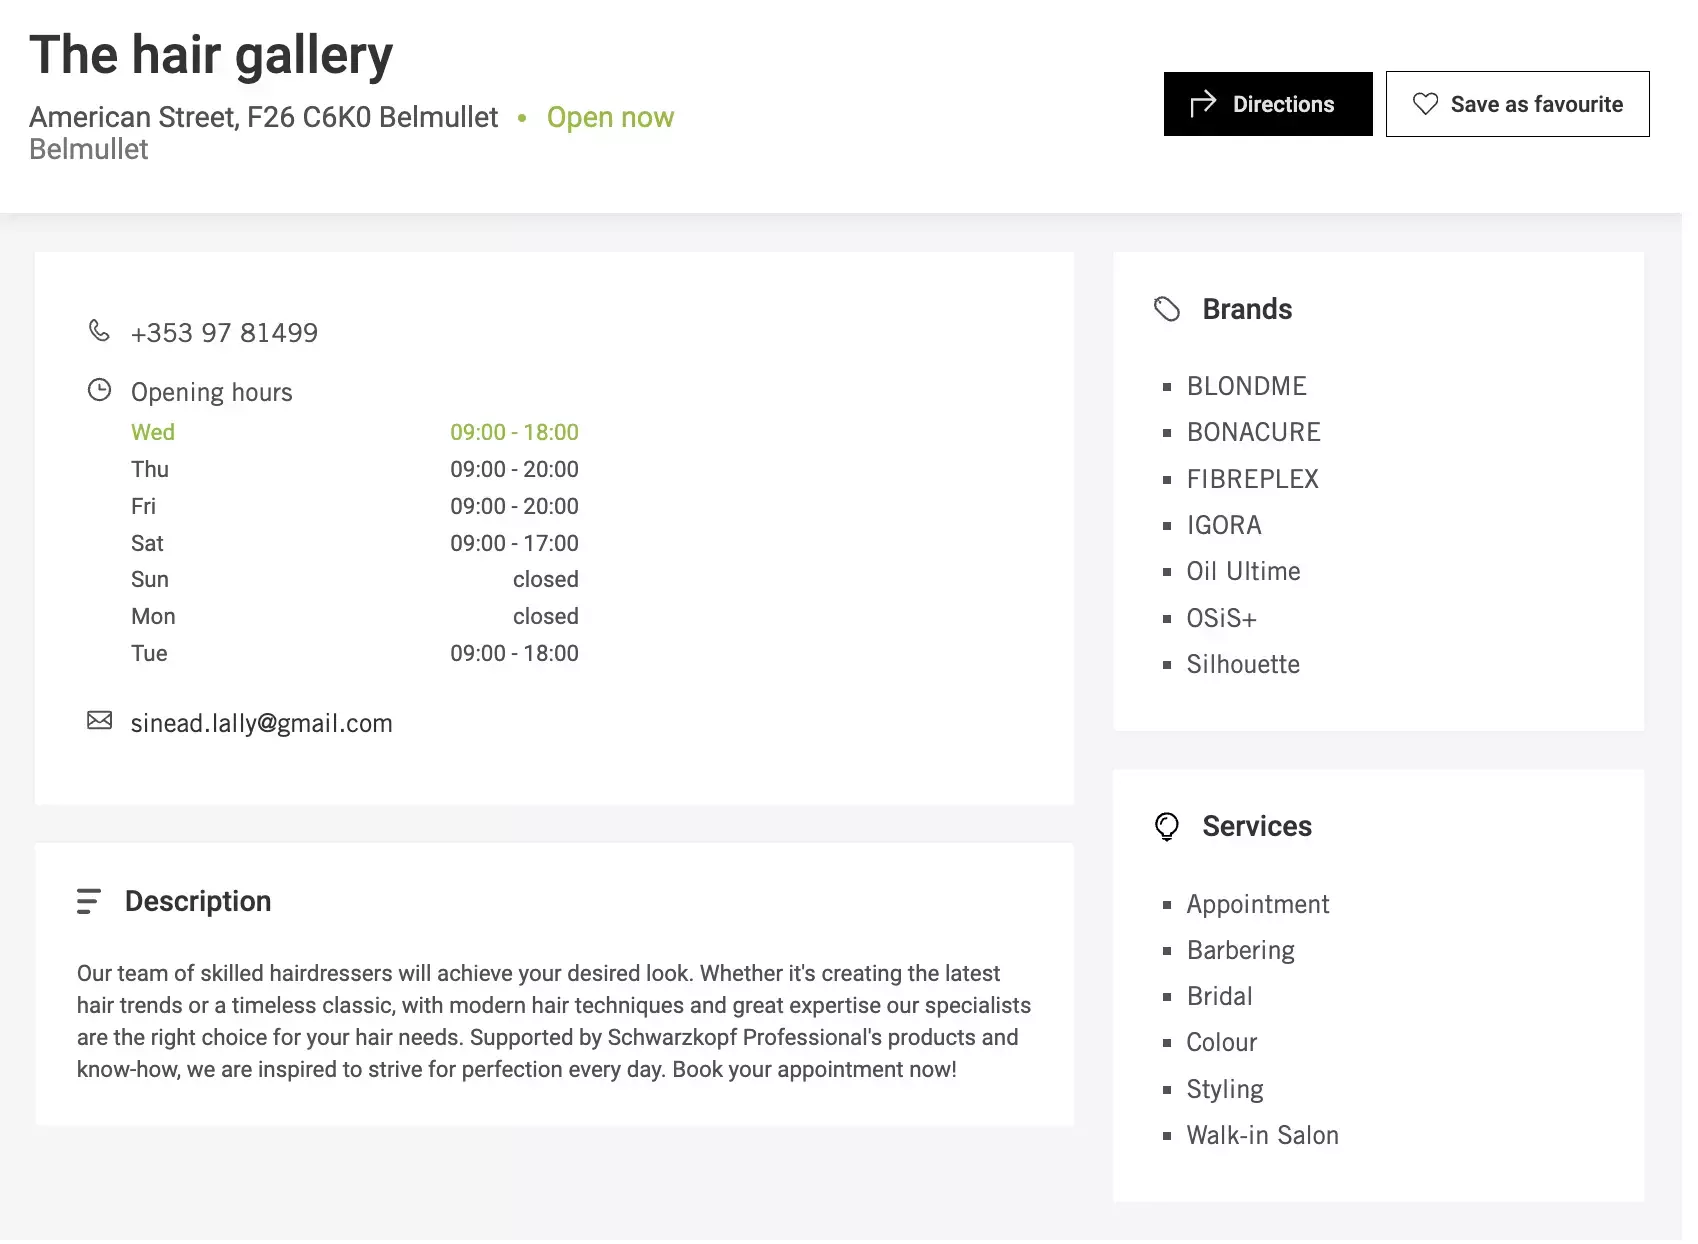
Task: Select the IGORA brand entry
Action: click(1223, 524)
